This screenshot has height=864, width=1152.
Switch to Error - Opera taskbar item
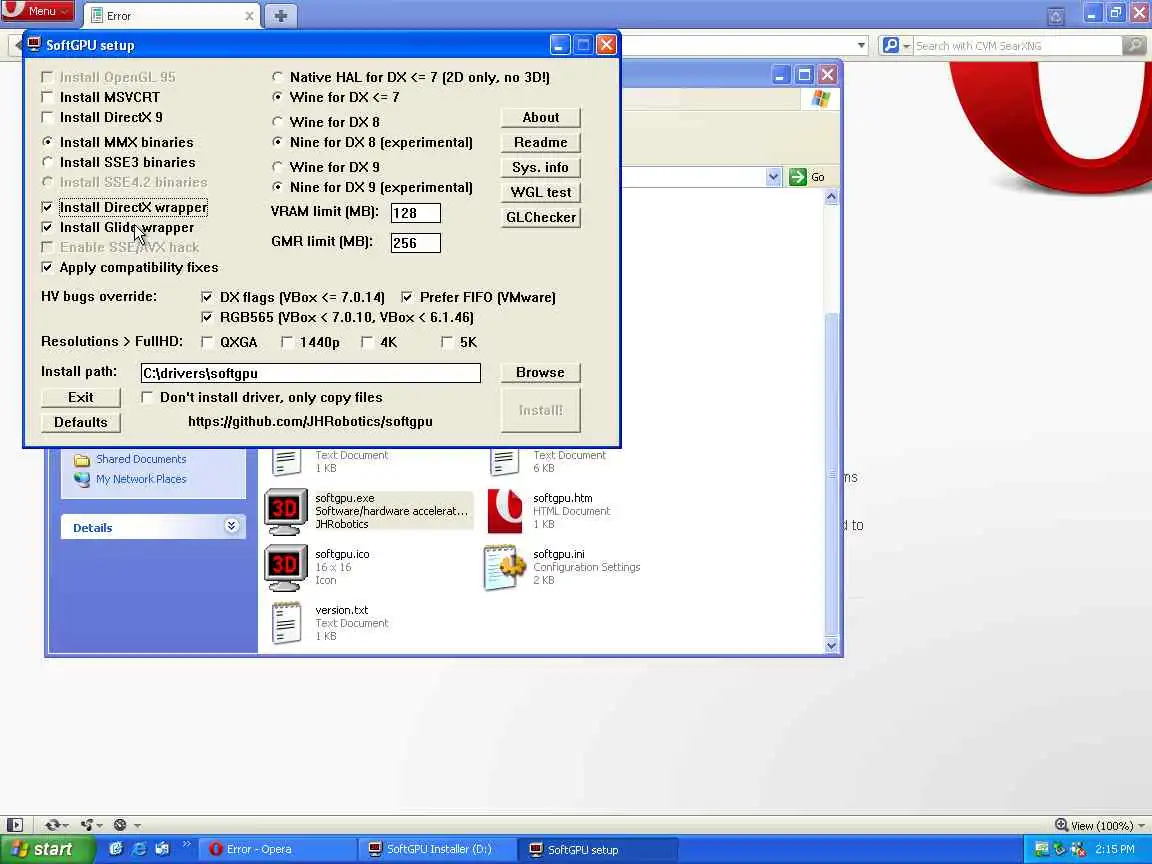click(x=278, y=849)
